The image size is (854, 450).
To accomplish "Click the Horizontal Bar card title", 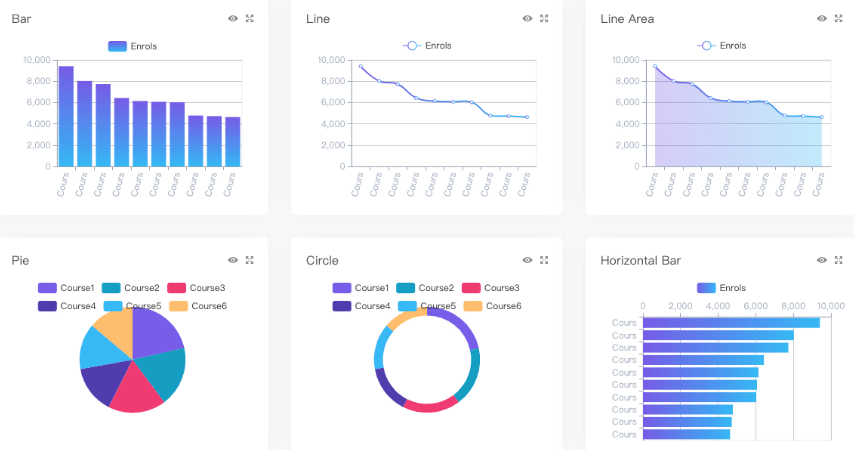I will (x=640, y=260).
